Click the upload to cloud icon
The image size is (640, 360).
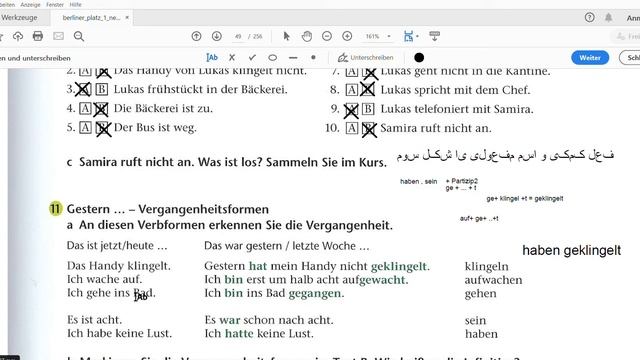click(18, 36)
